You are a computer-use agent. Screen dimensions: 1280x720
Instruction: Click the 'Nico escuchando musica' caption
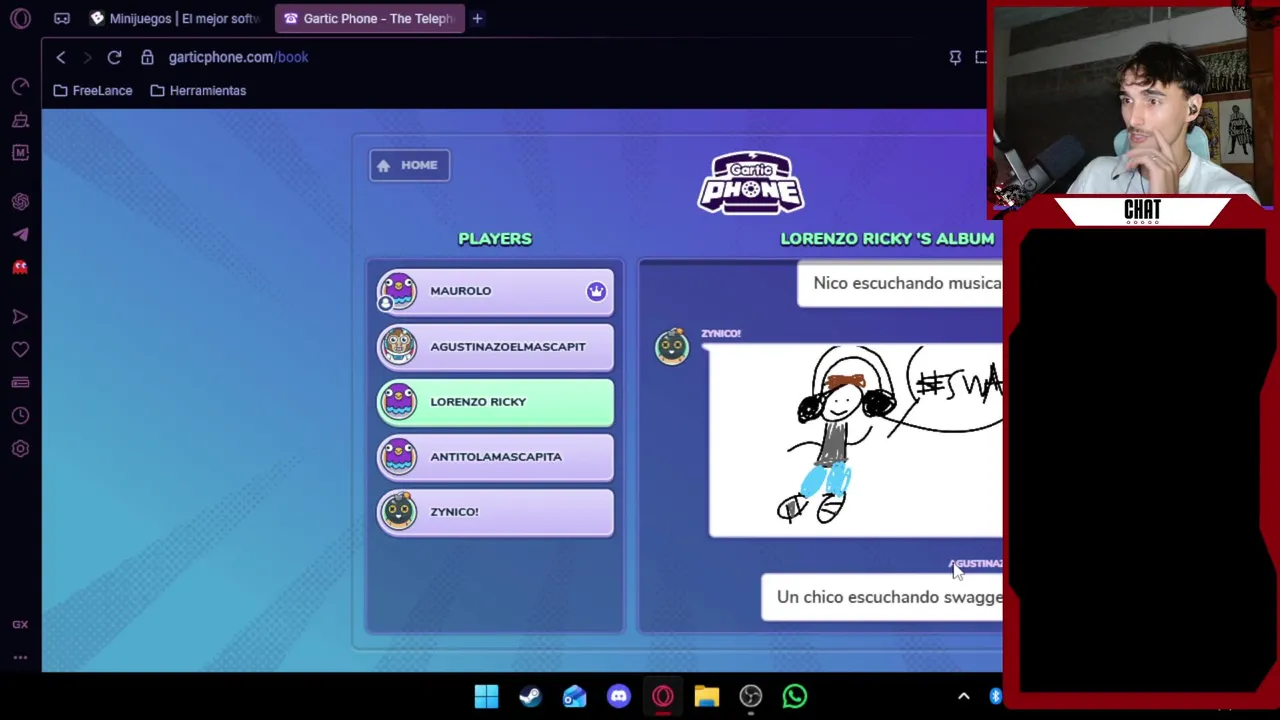pyautogui.click(x=900, y=283)
